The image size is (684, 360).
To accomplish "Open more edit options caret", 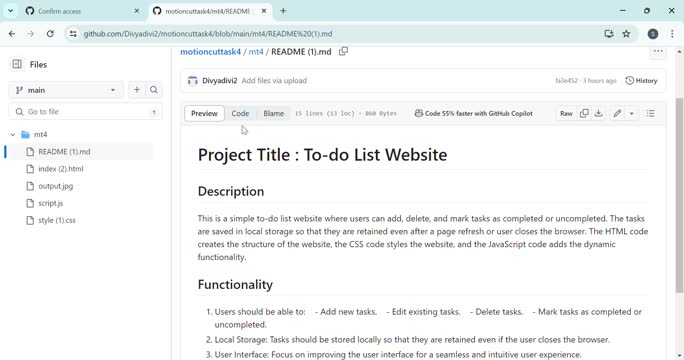I will click(x=631, y=113).
